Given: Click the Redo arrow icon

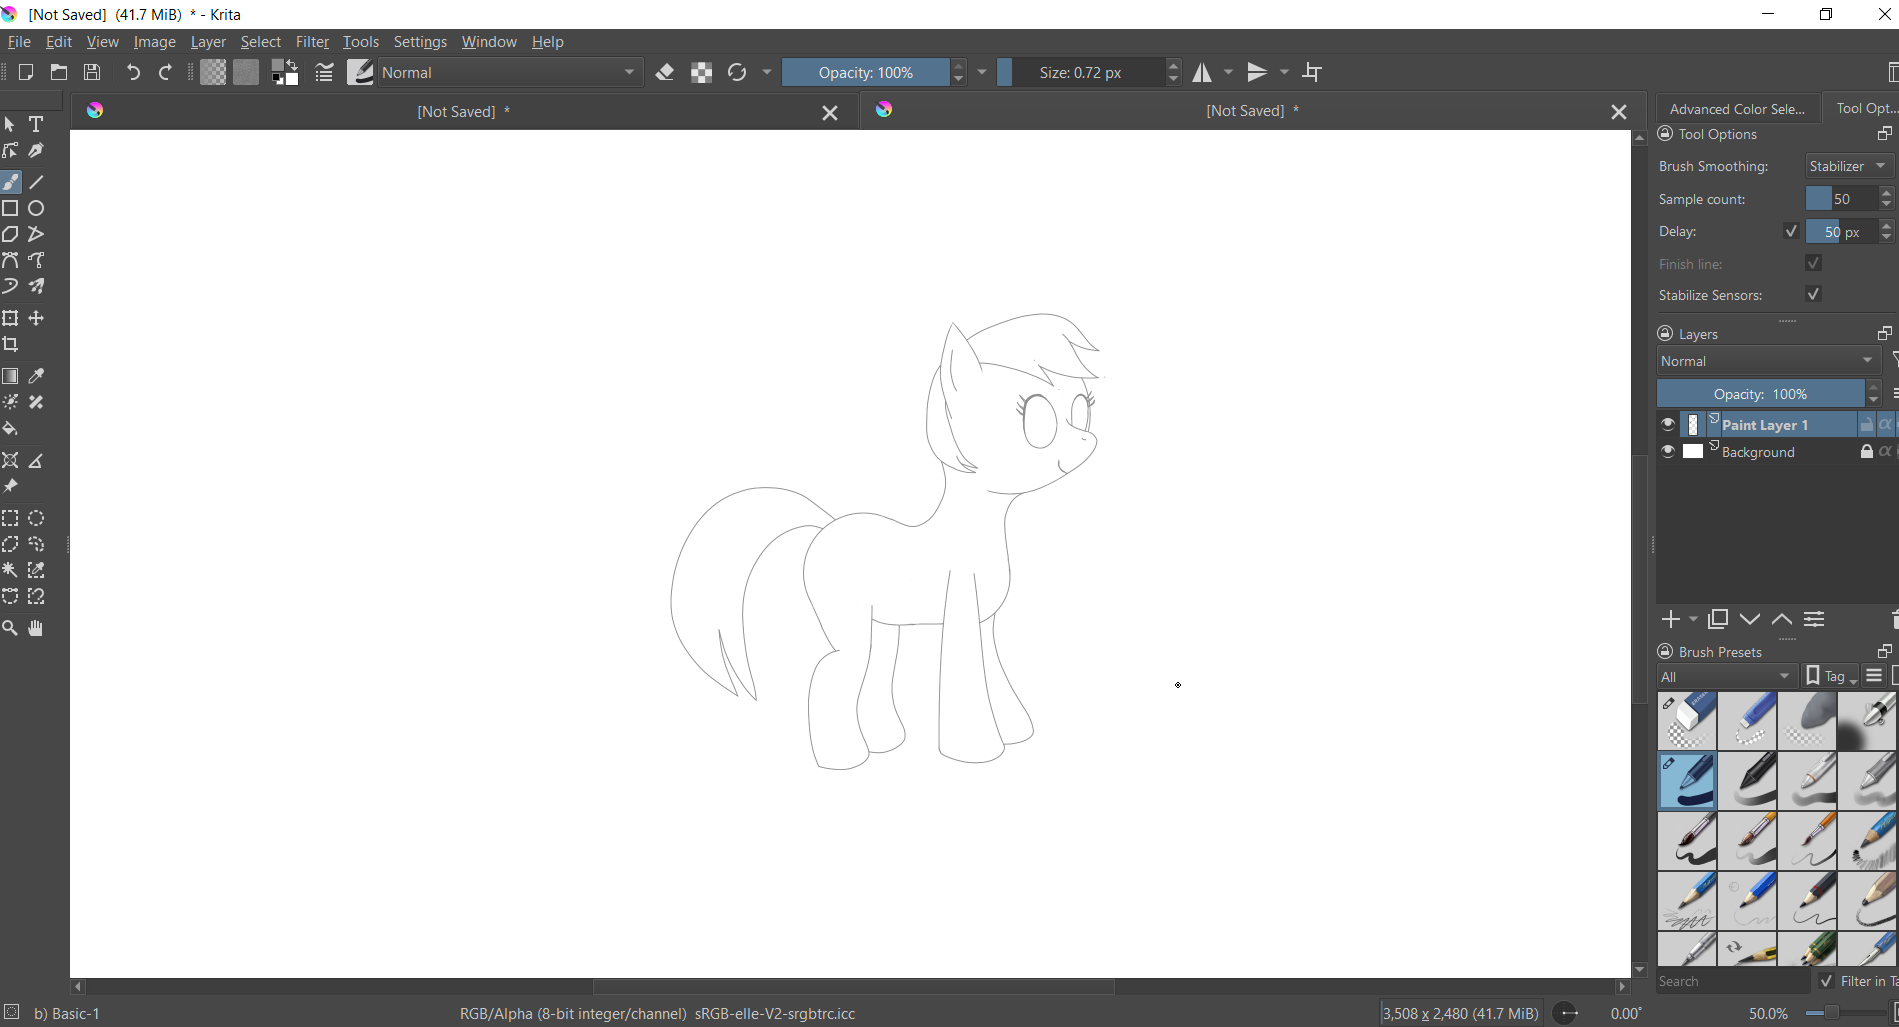Looking at the screenshot, I should click(166, 72).
